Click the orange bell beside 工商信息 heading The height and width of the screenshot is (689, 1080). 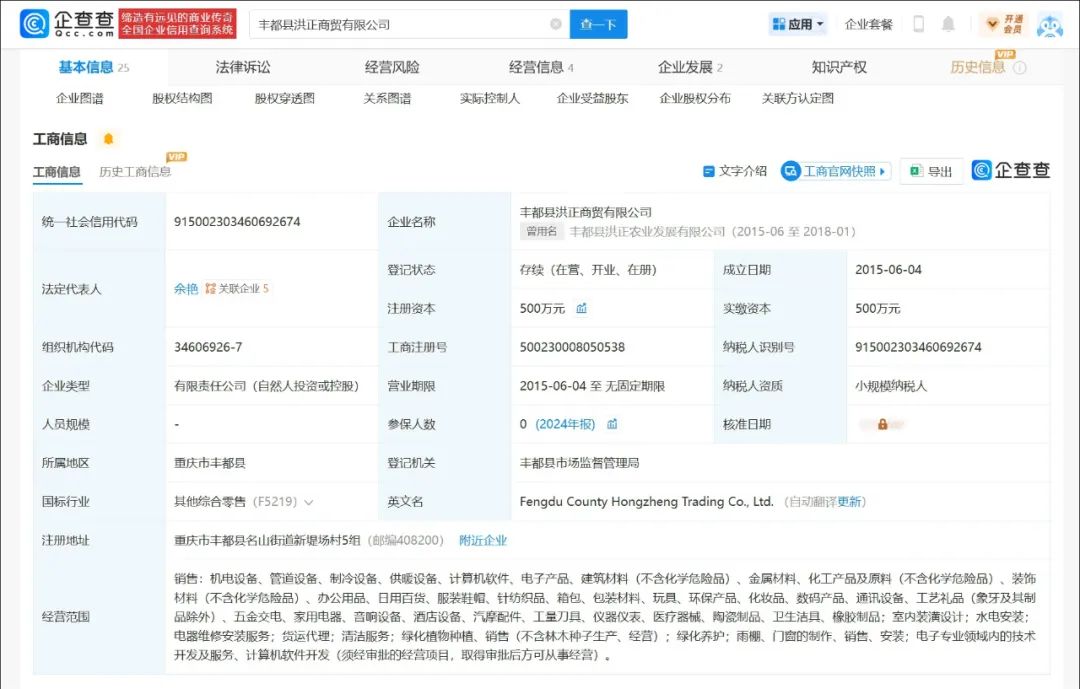(x=108, y=139)
